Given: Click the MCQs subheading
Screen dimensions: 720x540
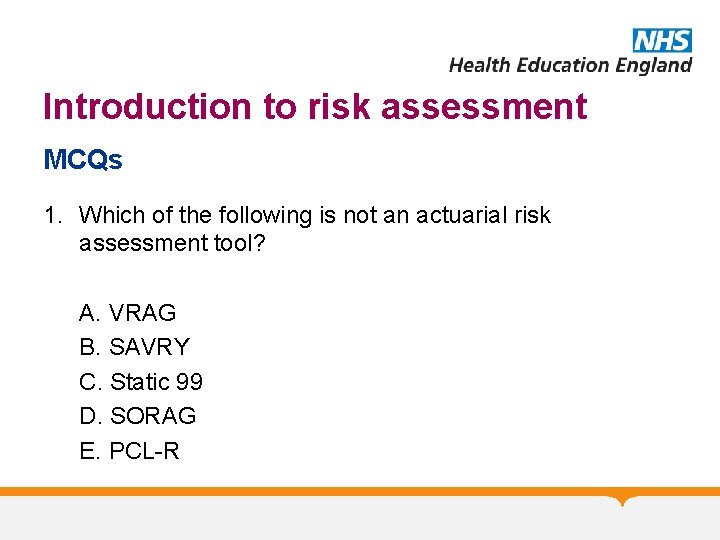Looking at the screenshot, I should (x=83, y=160).
